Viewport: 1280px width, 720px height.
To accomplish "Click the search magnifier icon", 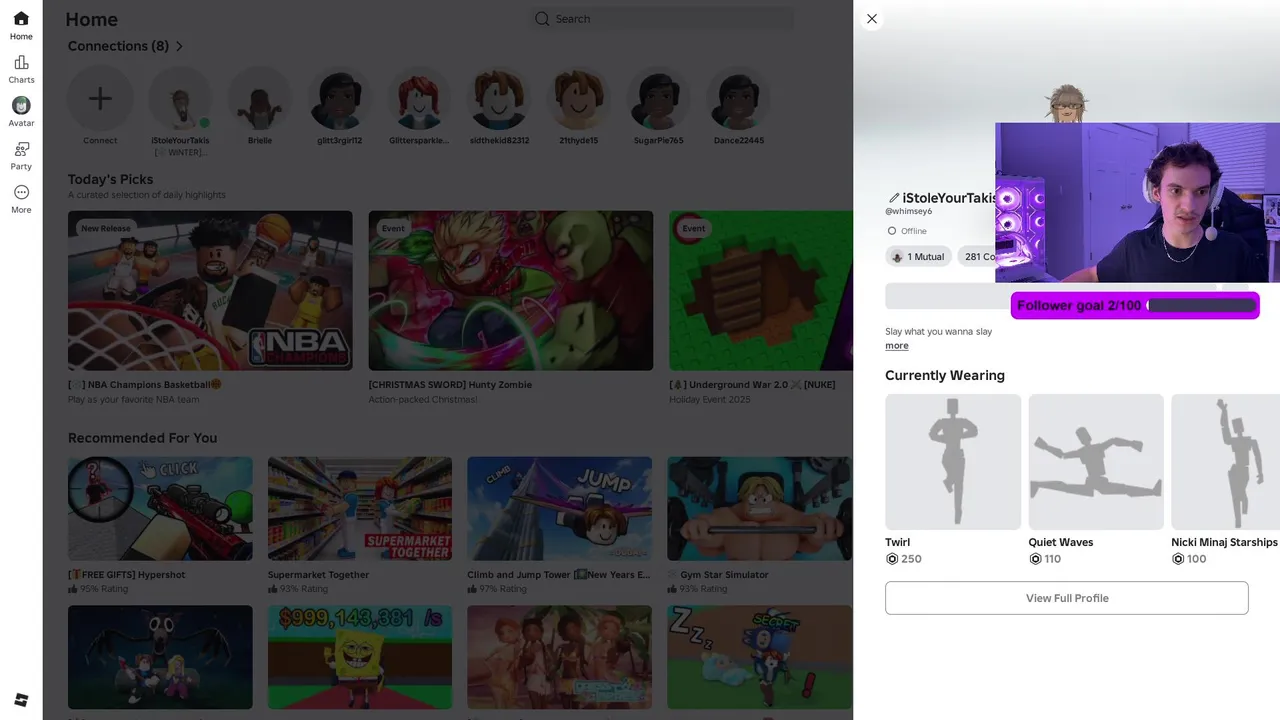I will [542, 19].
